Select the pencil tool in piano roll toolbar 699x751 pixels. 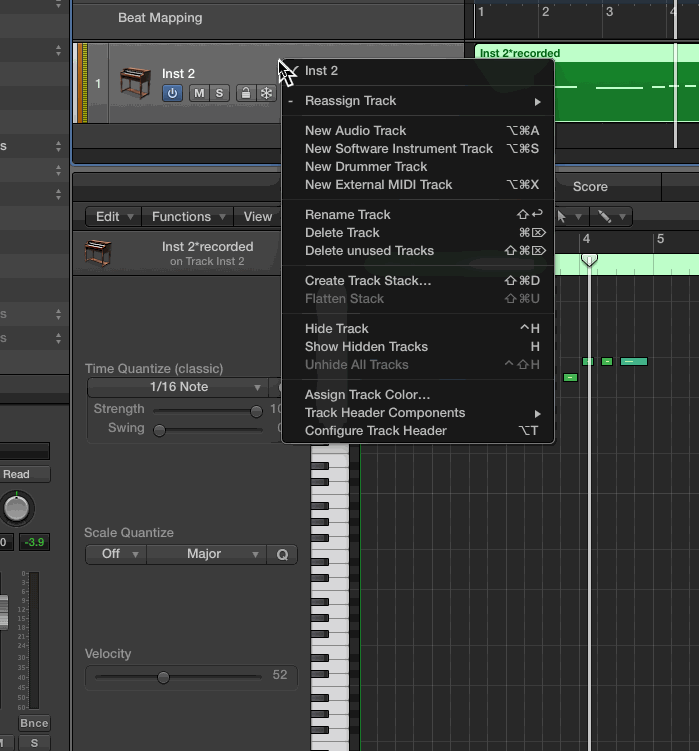tap(606, 216)
